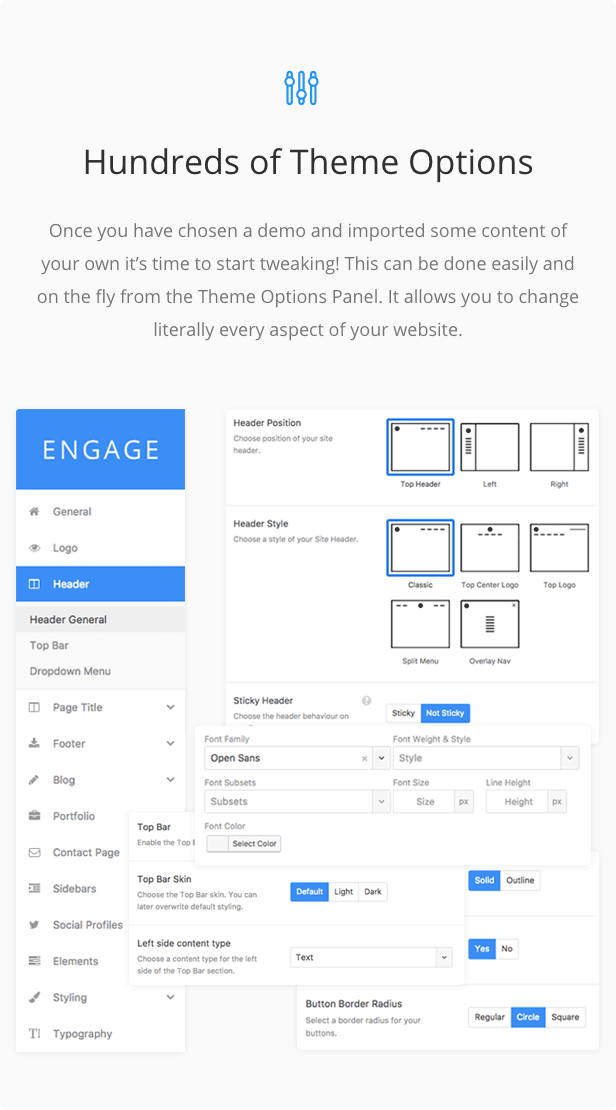Click the Elements stack icon
Viewport: 616px width, 1110px height.
pyautogui.click(x=34, y=961)
